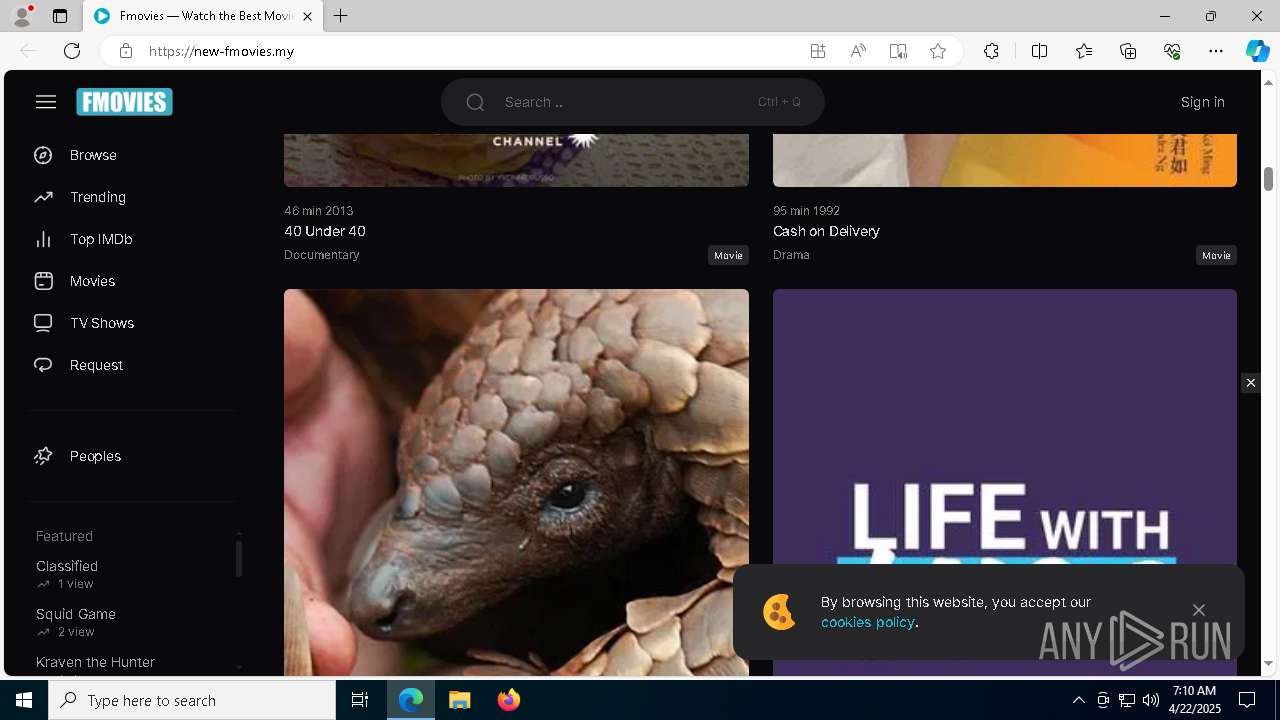
Task: Open the cookies policy link
Action: 867,622
